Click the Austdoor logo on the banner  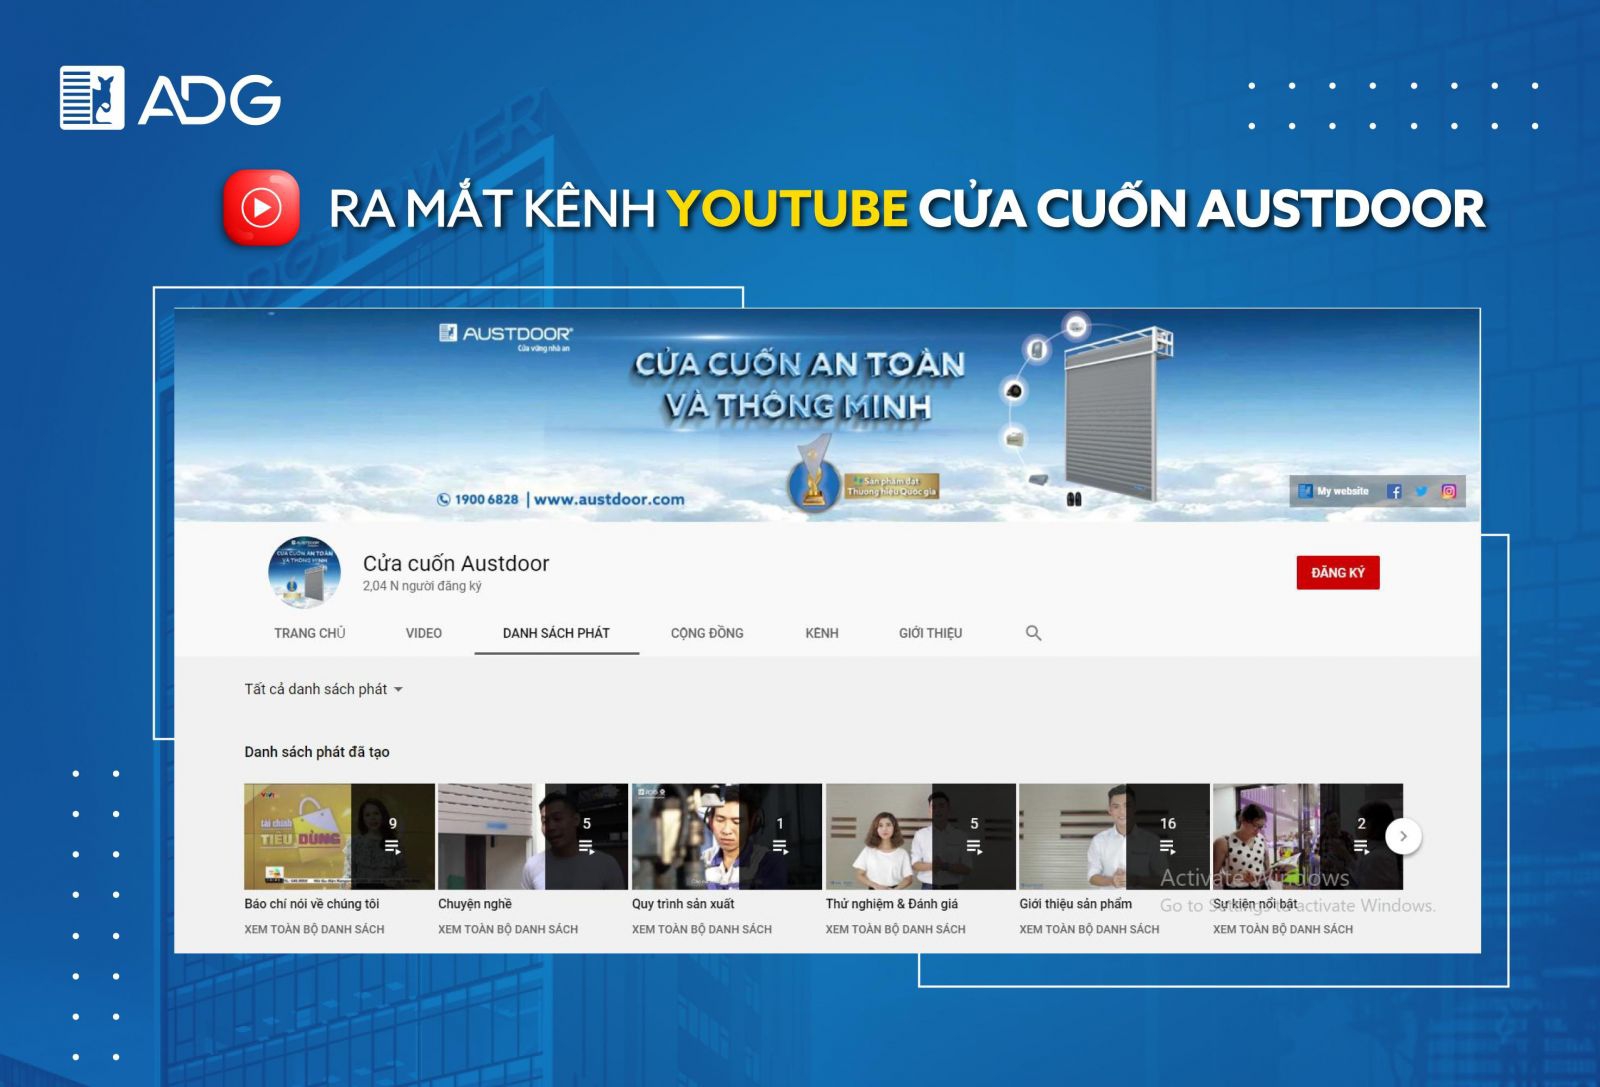[x=506, y=337]
